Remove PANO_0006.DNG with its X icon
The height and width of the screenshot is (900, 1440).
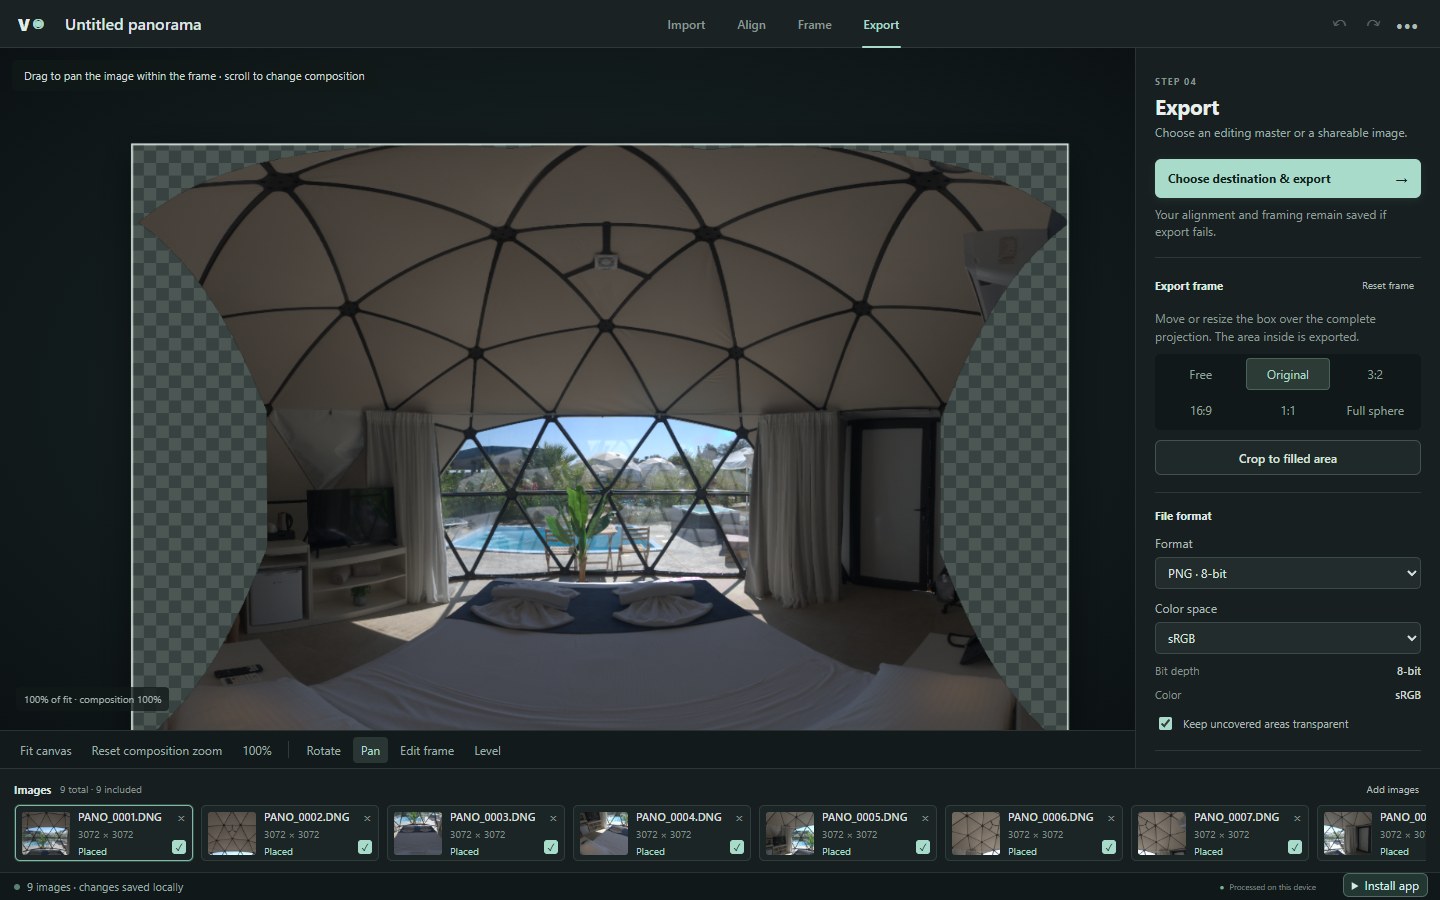[x=1111, y=818]
